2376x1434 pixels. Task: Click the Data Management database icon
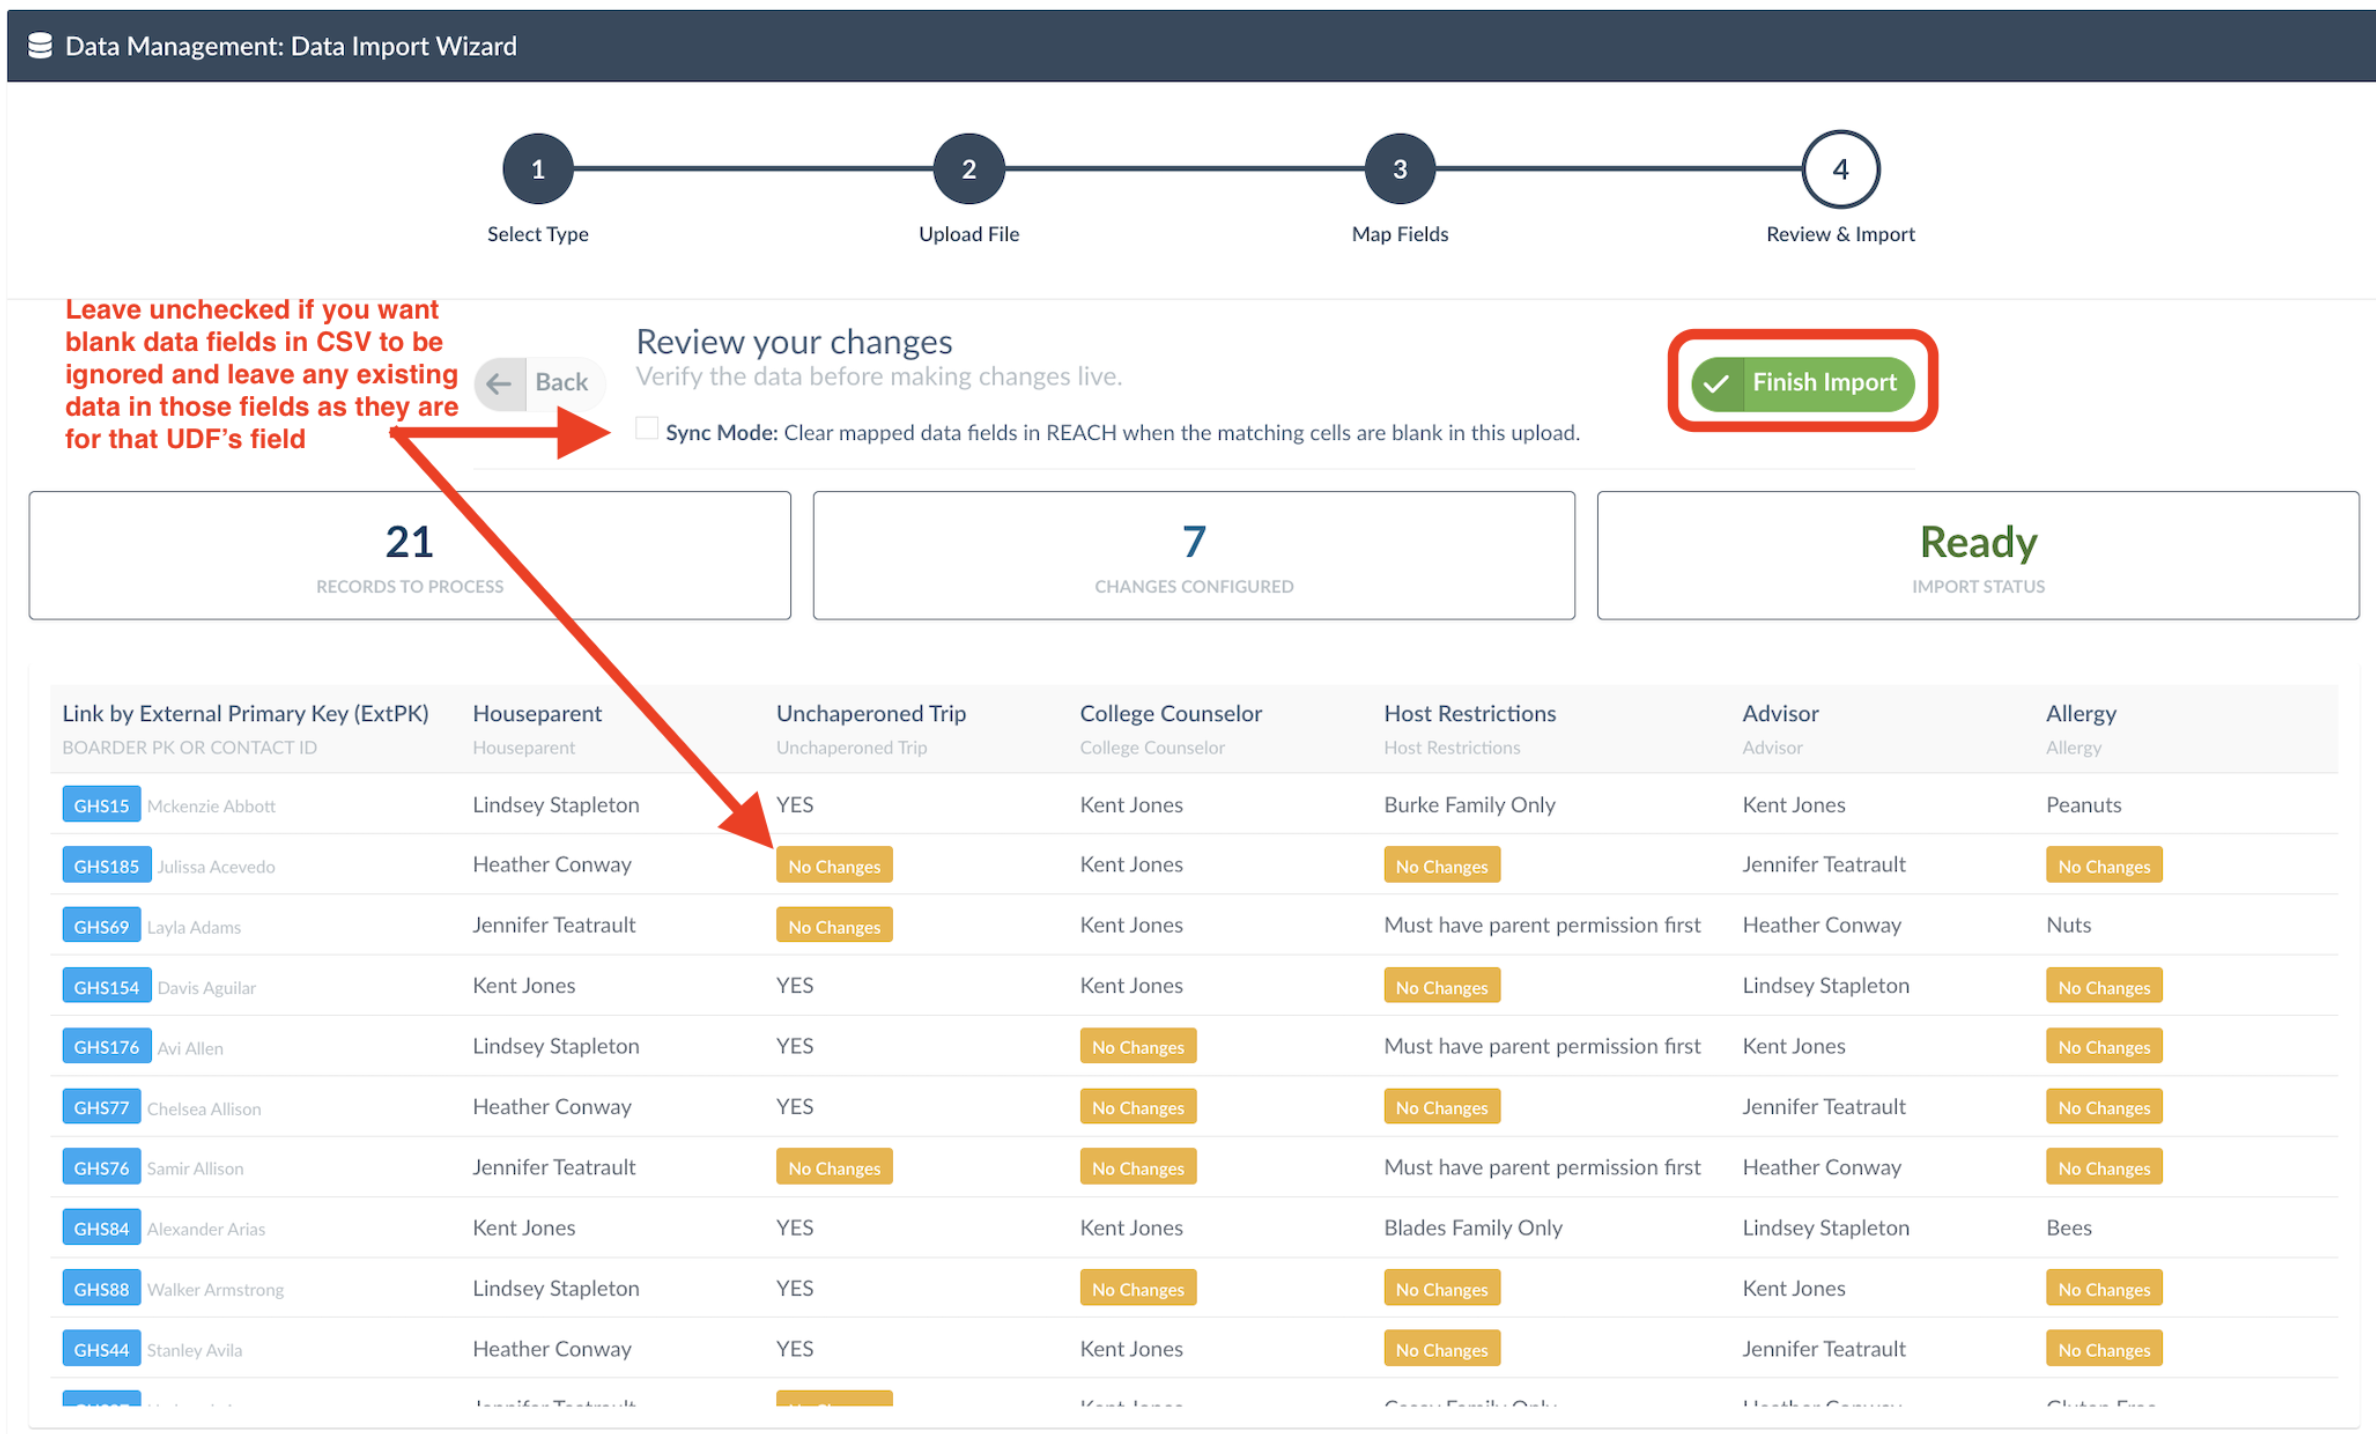point(40,46)
